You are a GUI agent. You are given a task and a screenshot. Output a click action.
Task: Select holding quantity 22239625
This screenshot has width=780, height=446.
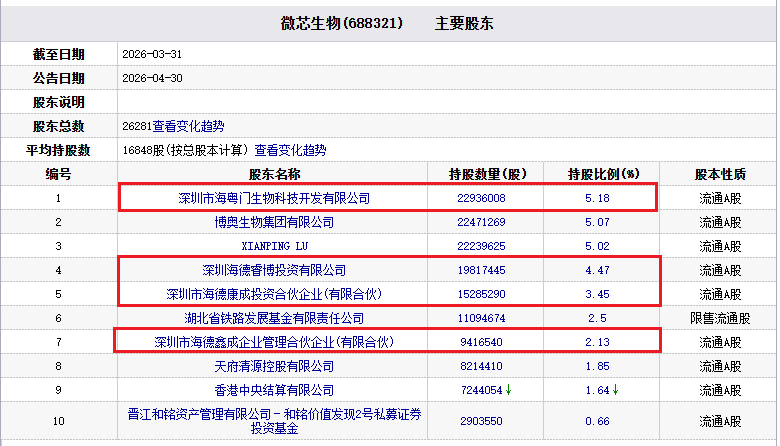coord(481,246)
